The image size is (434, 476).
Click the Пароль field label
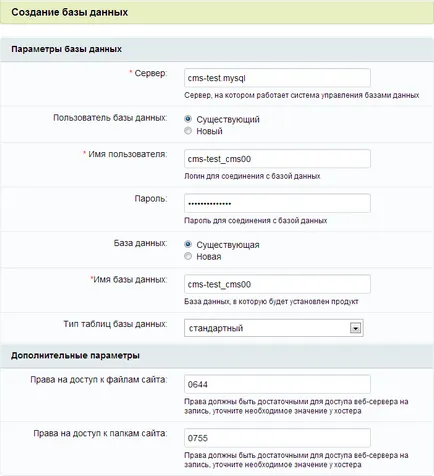pyautogui.click(x=151, y=199)
